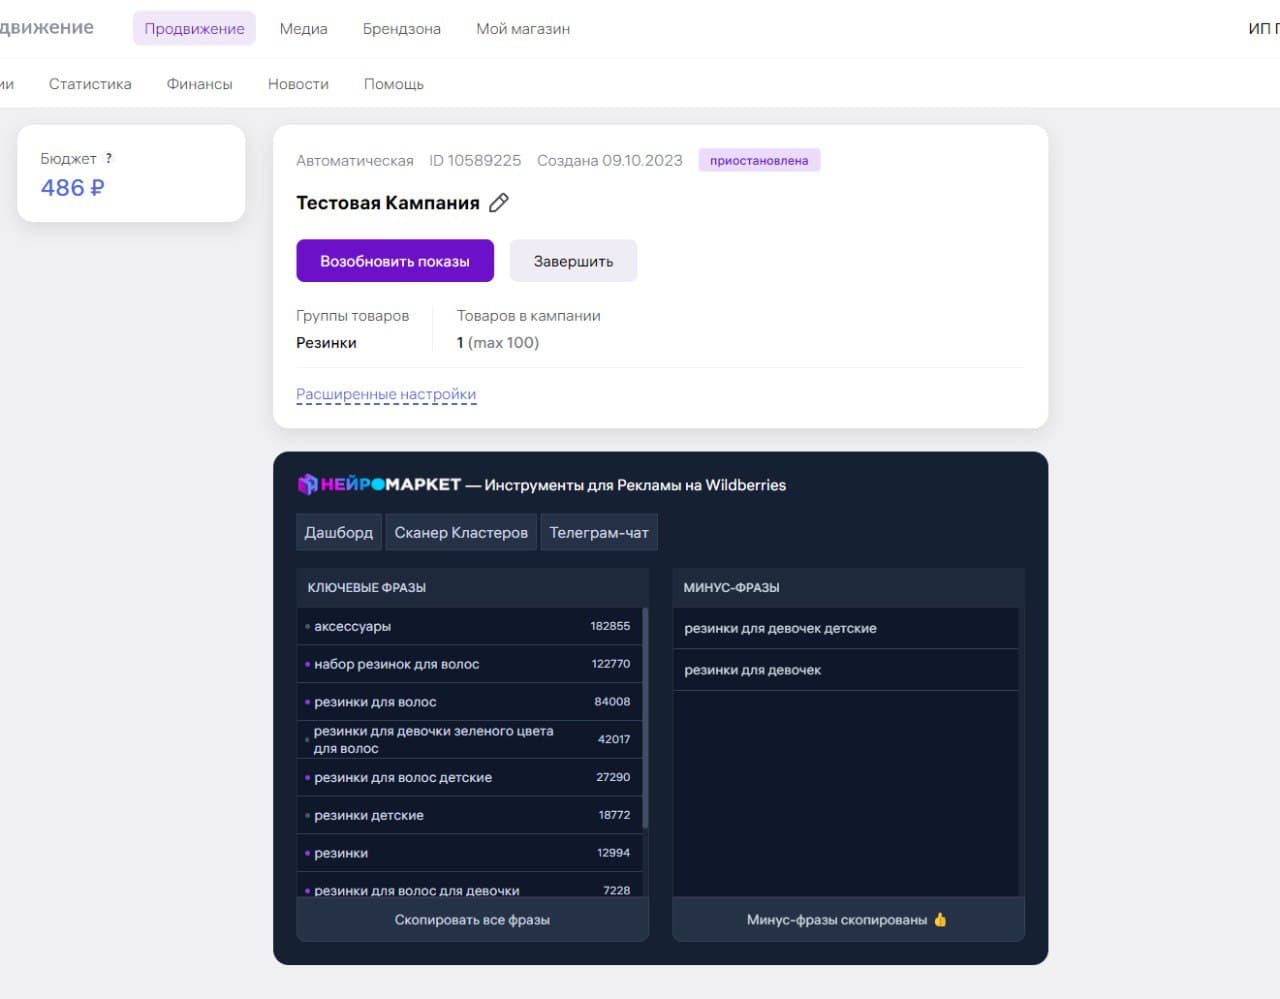Screen dimensions: 1280x999
Task: Click the Нейромаркет logo icon
Action: (308, 485)
